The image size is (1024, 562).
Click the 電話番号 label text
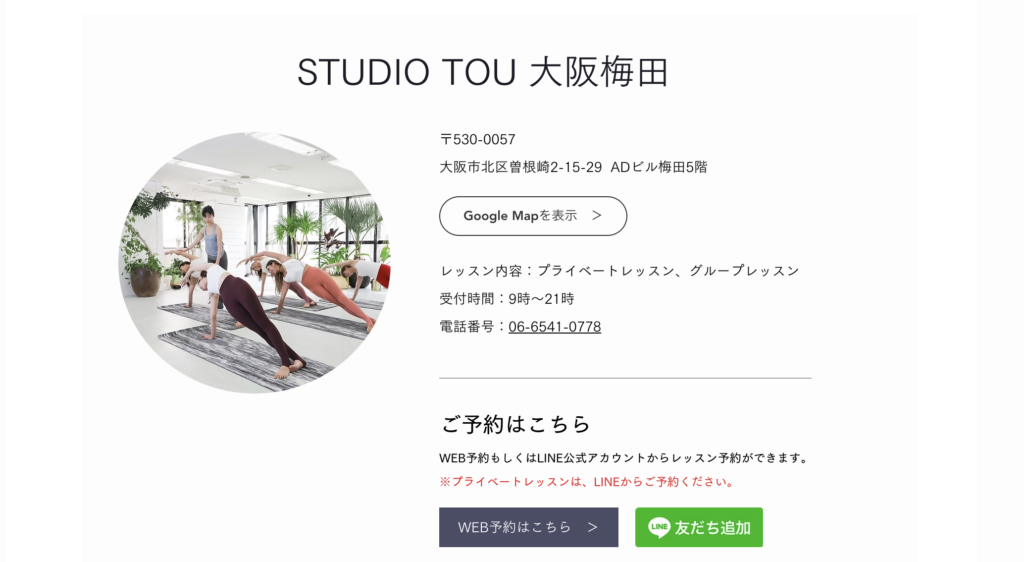pos(467,326)
